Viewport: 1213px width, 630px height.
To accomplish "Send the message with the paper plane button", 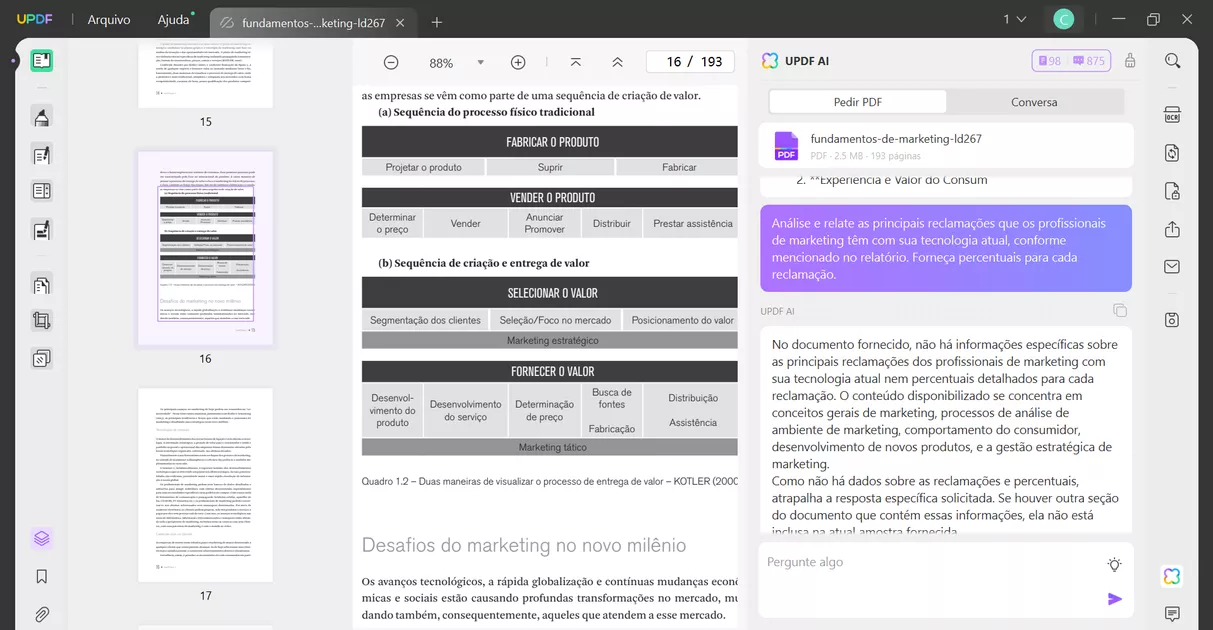I will (1114, 599).
